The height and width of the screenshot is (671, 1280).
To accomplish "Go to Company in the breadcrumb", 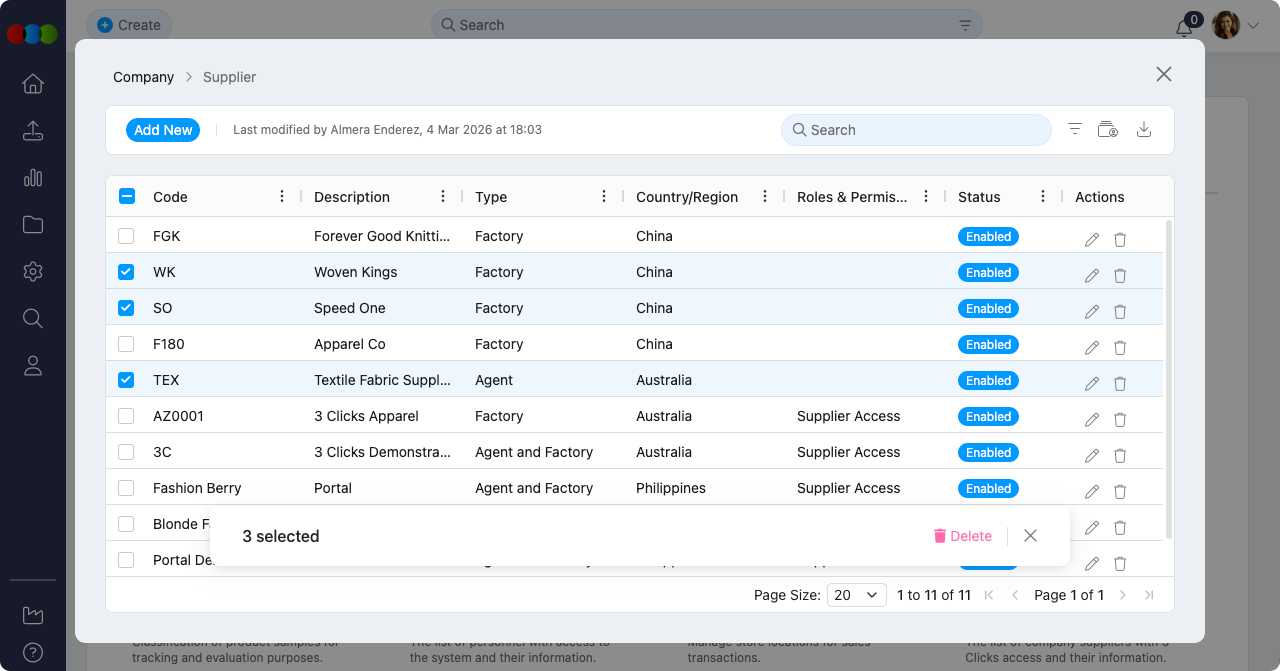I will click(x=143, y=77).
